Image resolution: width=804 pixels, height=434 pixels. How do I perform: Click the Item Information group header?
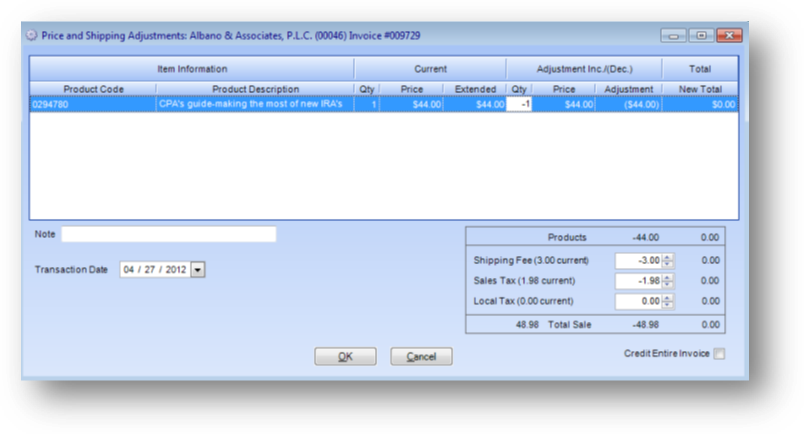192,69
